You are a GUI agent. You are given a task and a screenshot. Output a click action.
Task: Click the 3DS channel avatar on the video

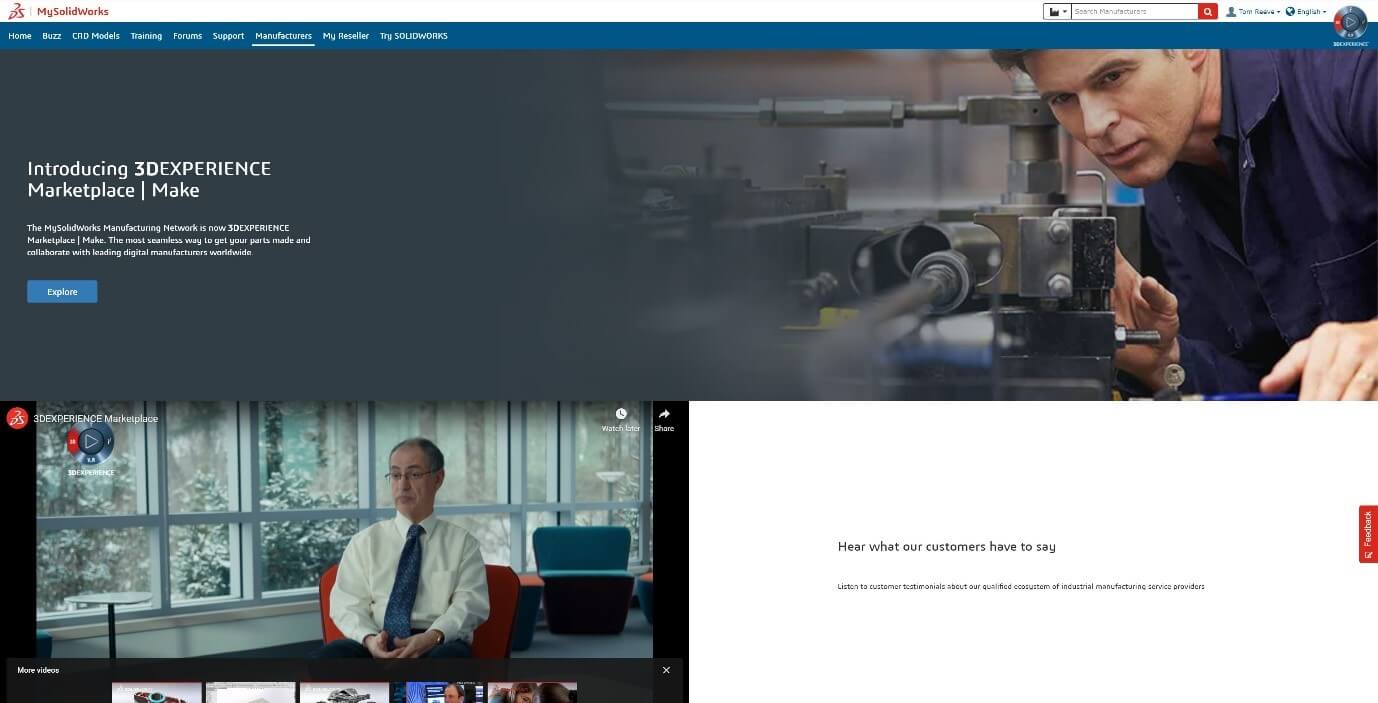point(17,418)
